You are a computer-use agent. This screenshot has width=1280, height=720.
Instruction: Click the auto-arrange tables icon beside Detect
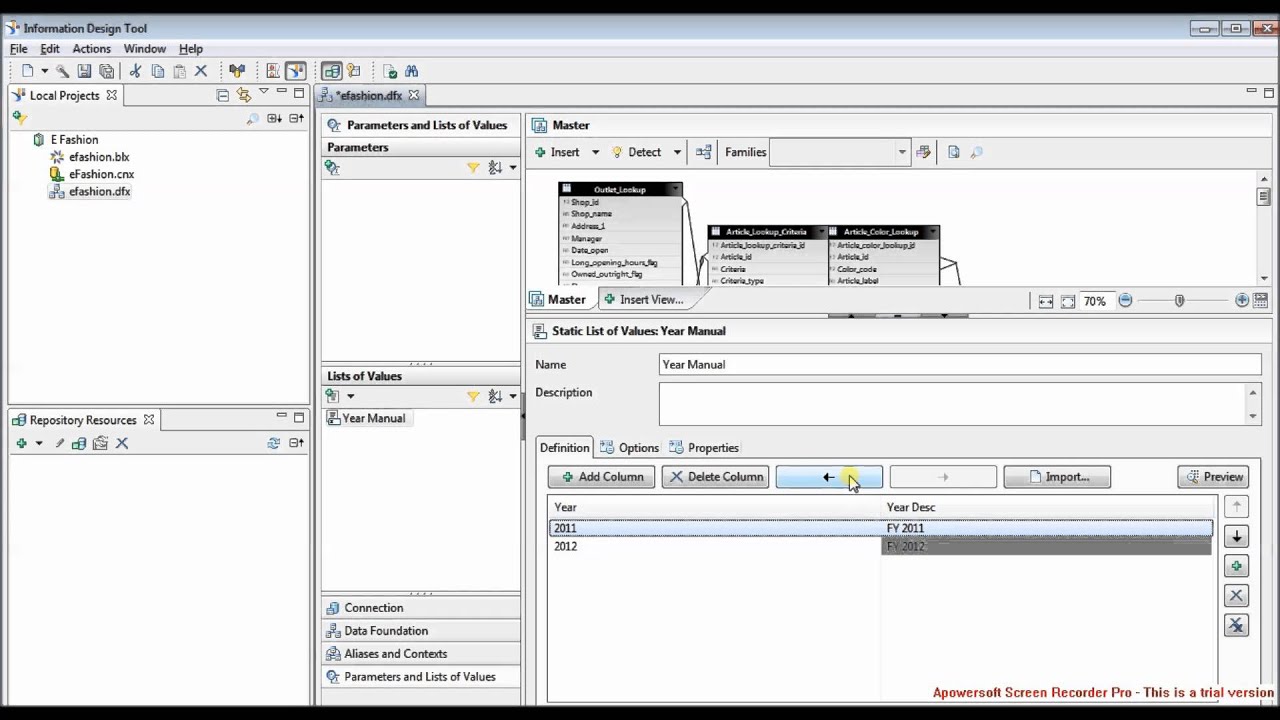coord(704,152)
